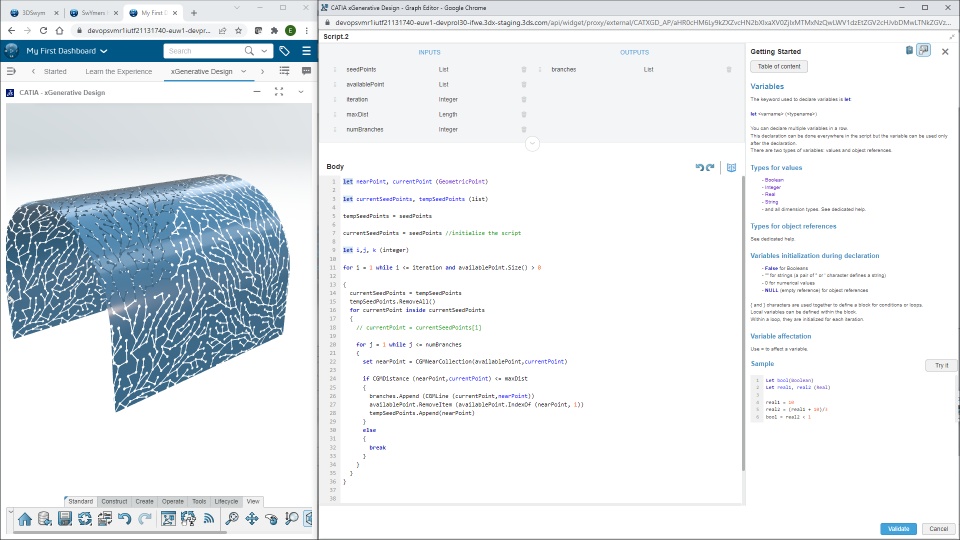Select the Rotate view hand tool

click(272, 519)
